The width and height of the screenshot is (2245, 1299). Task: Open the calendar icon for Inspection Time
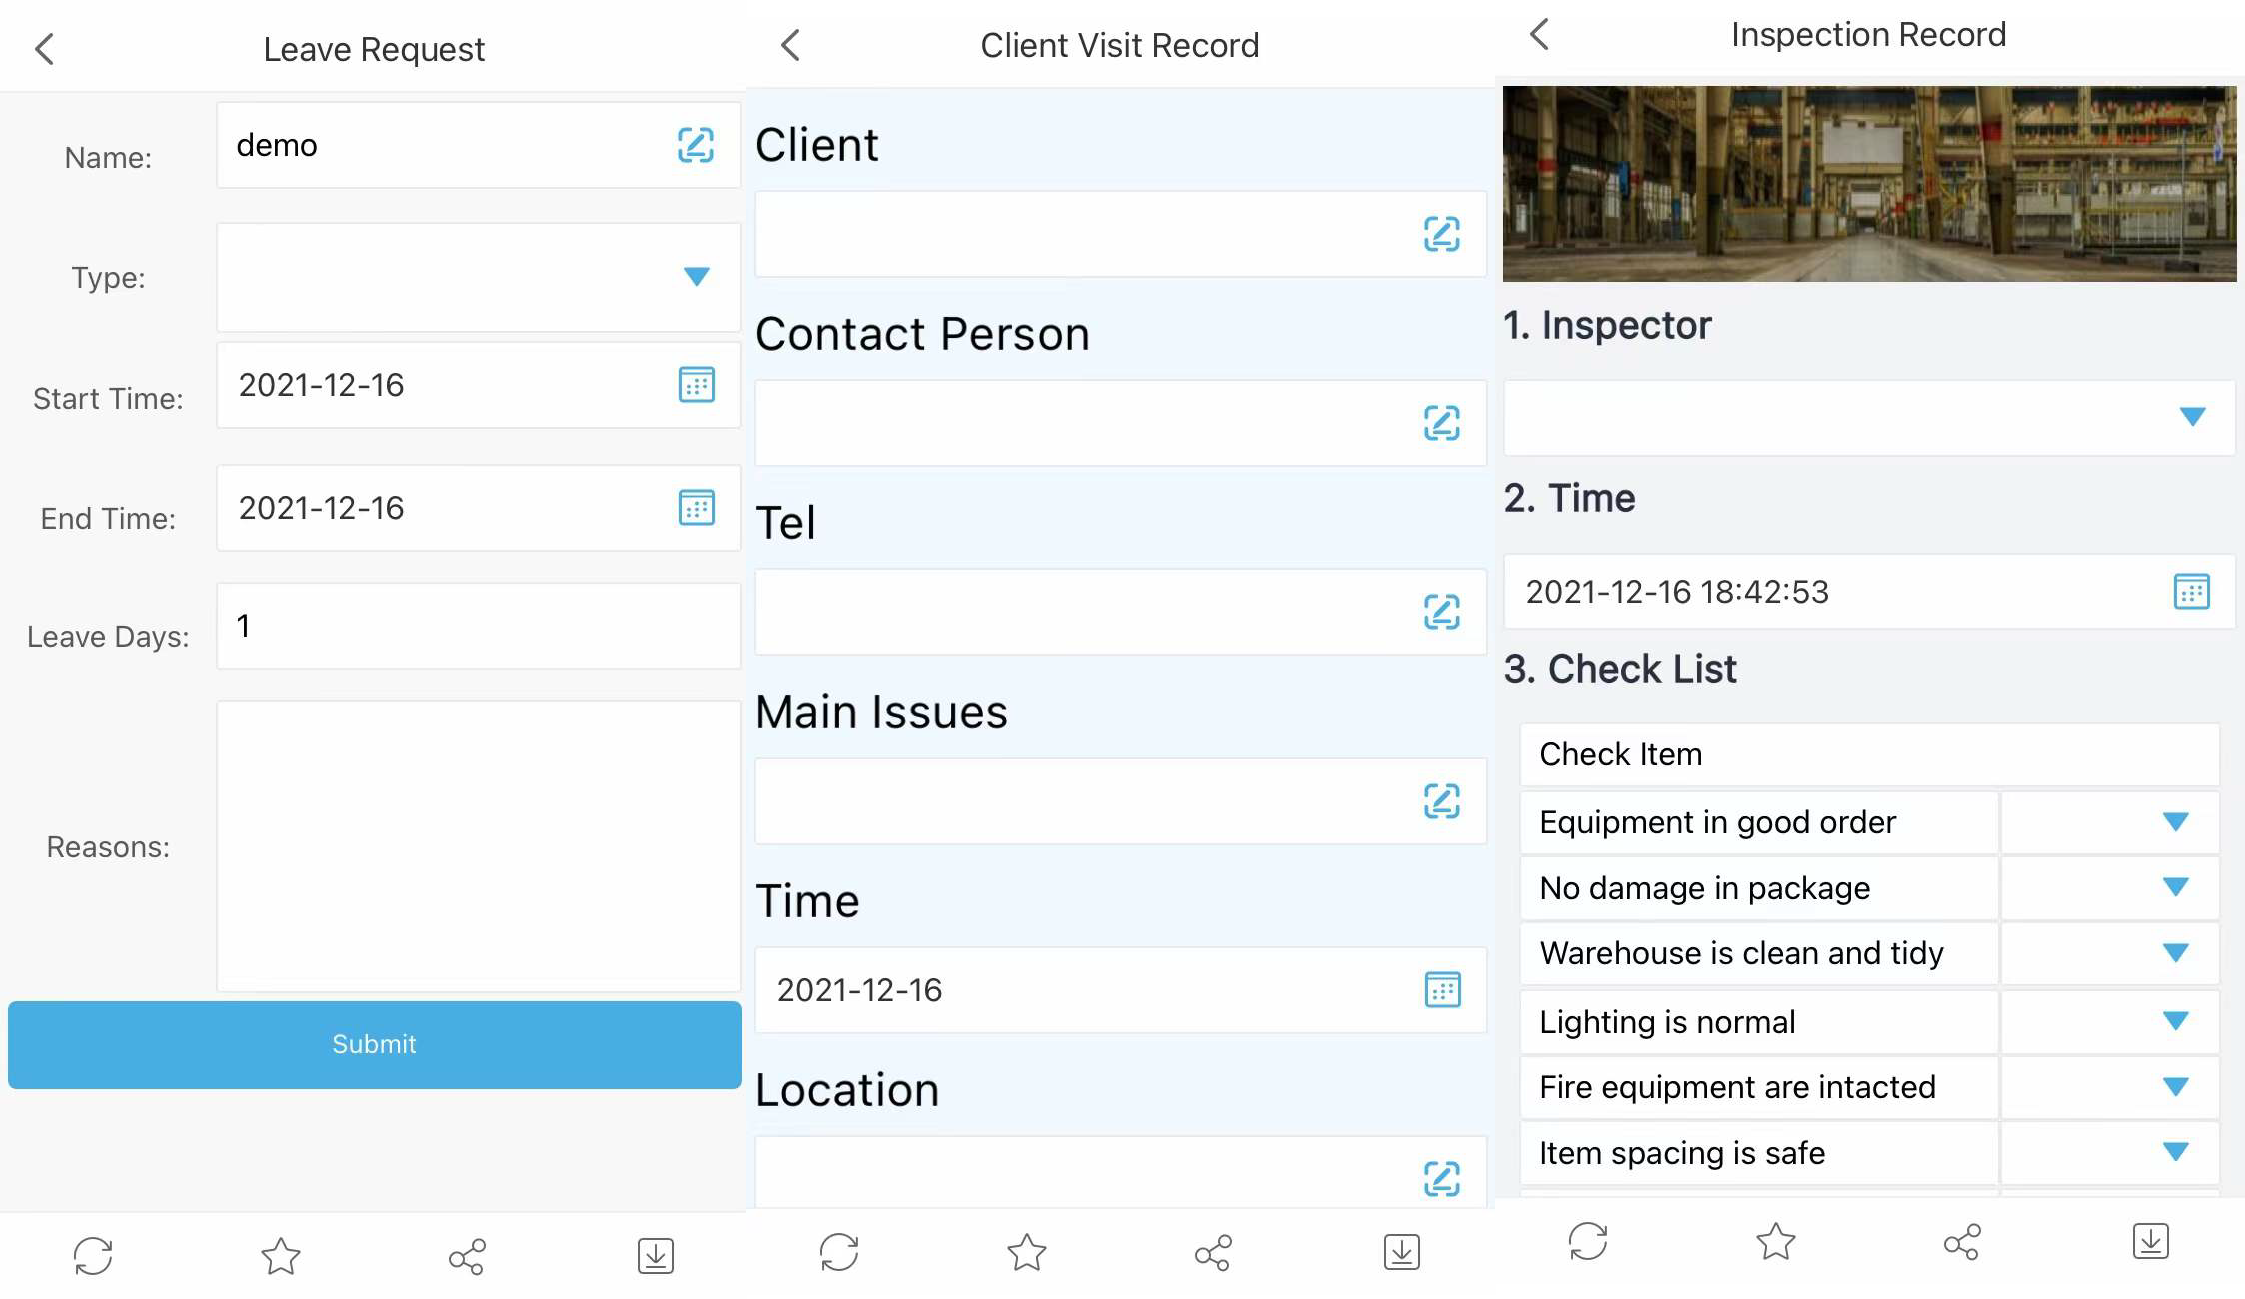[x=2192, y=592]
